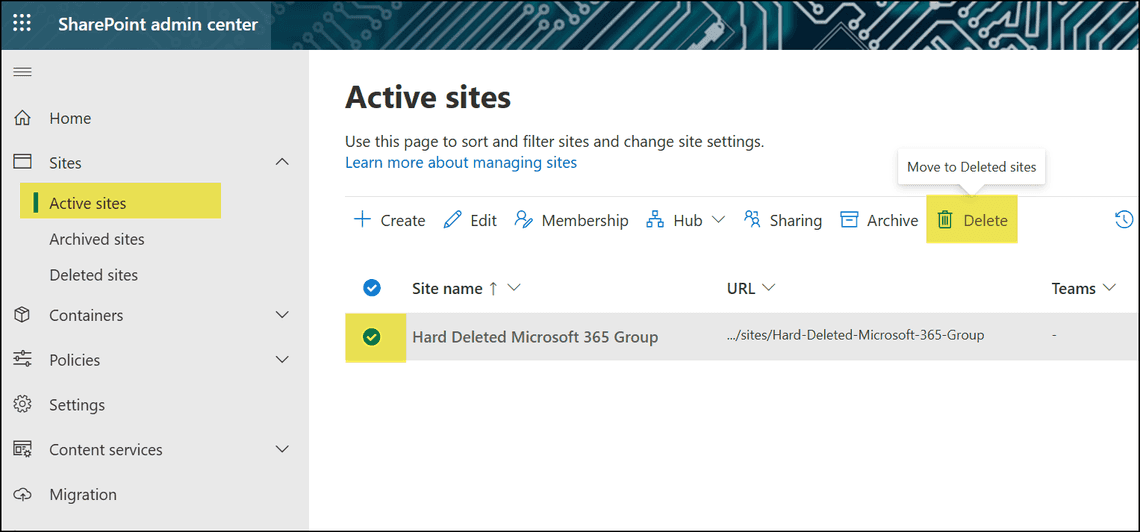Click the Settings gear icon
Viewport: 1140px width, 532px height.
tap(23, 404)
